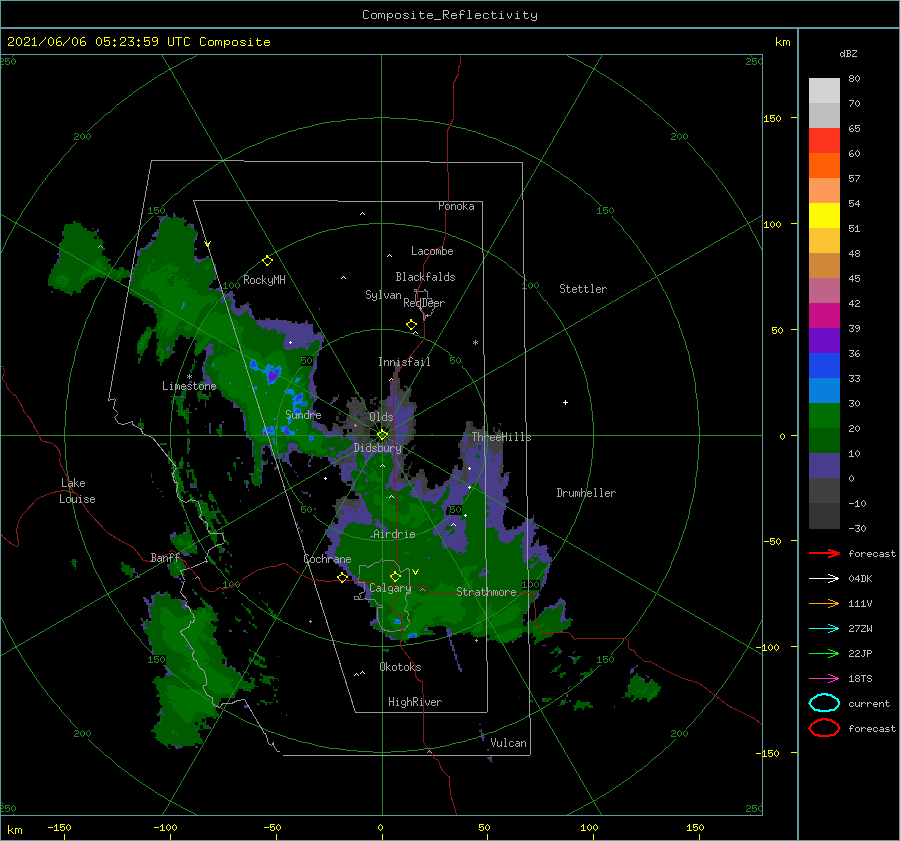Click the yellow station marker above Calgary

coord(395,576)
